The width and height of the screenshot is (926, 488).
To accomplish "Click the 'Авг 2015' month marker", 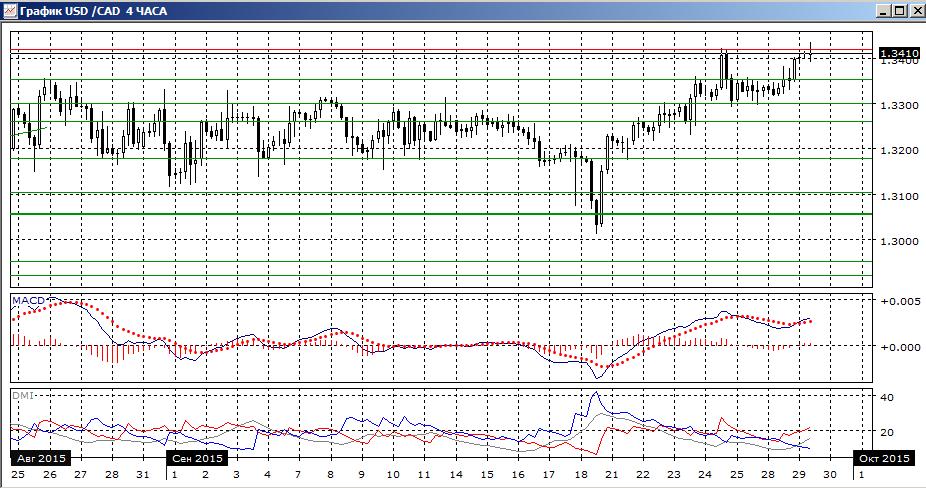I will click(x=41, y=458).
